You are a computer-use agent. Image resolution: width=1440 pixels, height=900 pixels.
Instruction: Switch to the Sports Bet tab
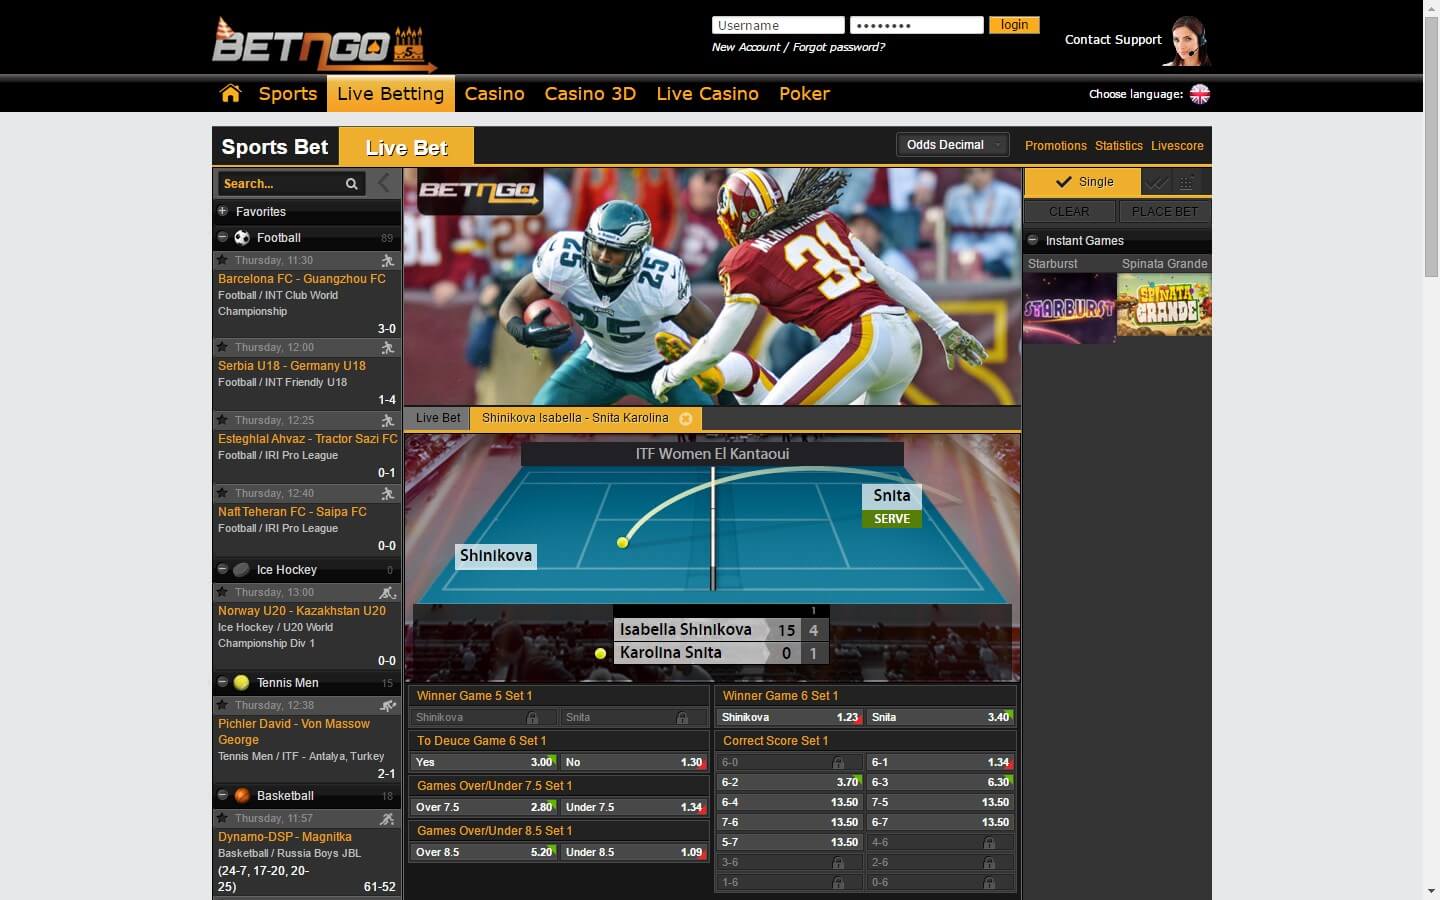tap(275, 147)
